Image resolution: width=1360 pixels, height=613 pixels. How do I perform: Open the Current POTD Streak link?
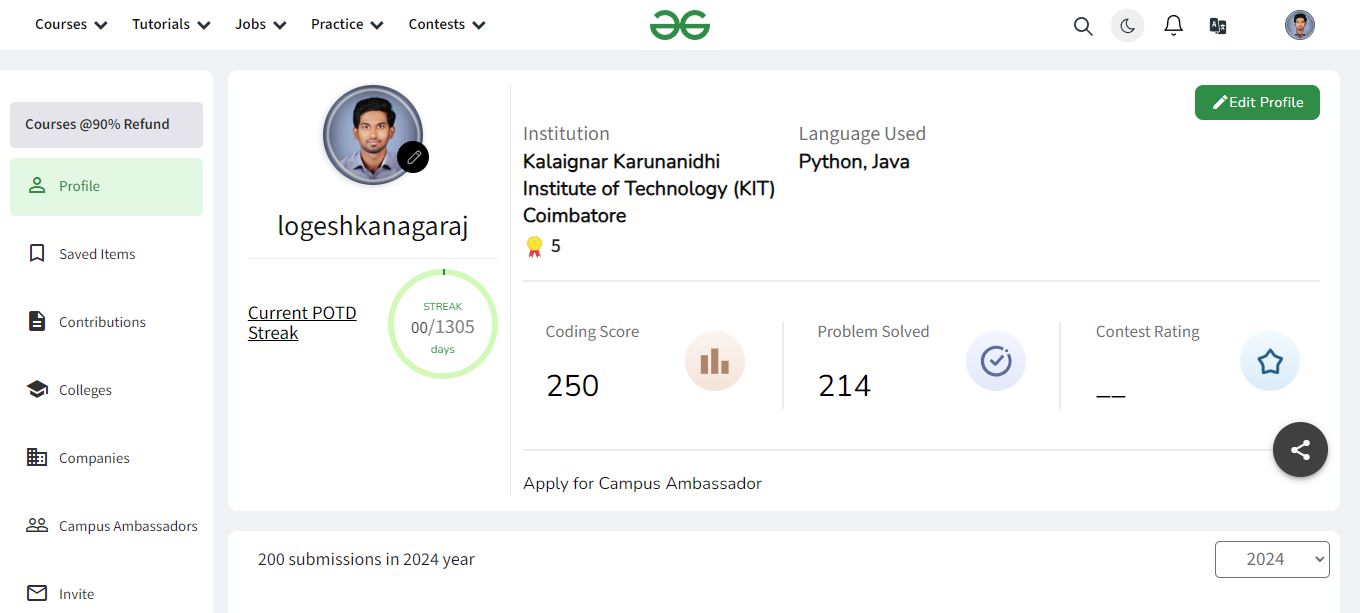point(302,323)
